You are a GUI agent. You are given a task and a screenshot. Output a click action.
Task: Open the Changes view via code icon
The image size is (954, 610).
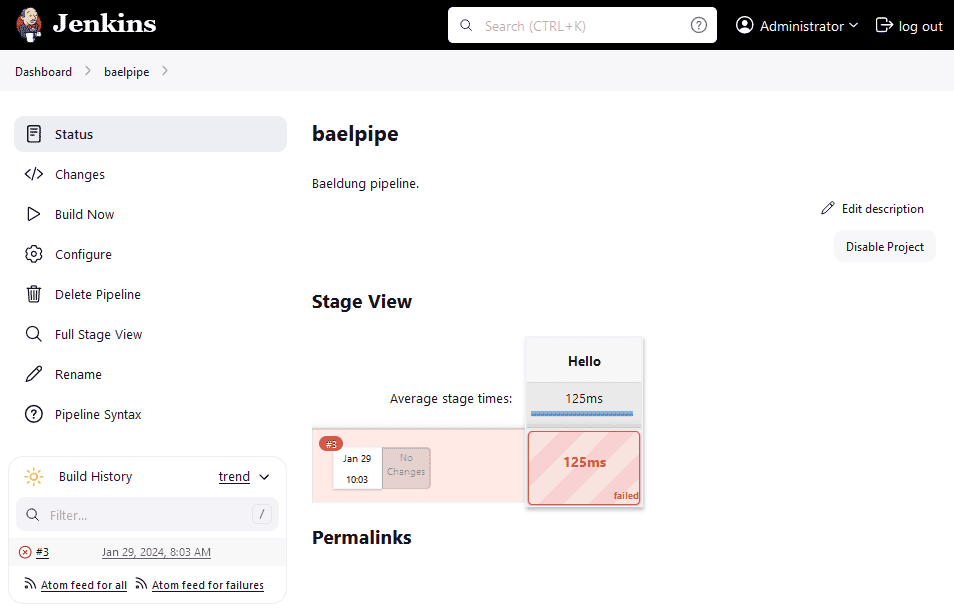point(34,174)
